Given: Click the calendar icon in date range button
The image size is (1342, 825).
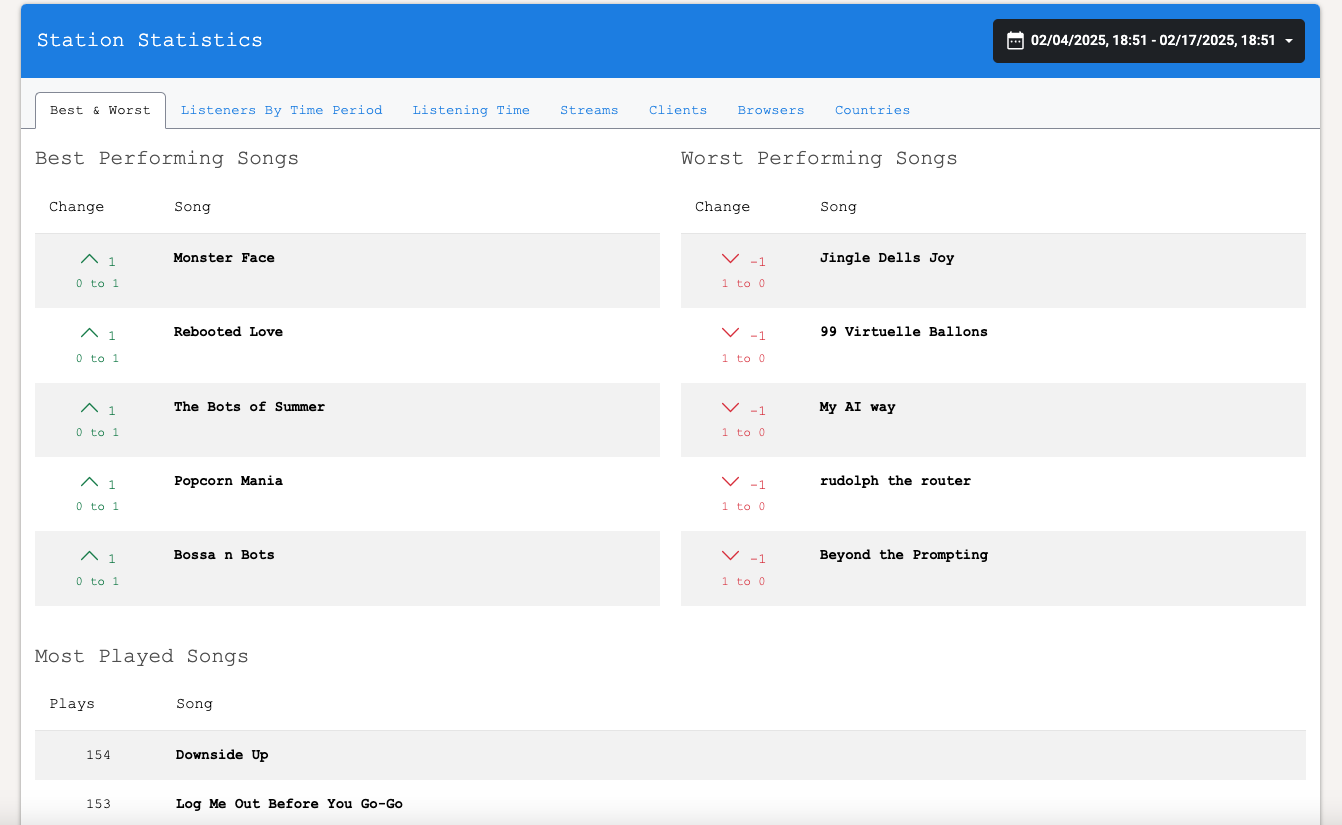Looking at the screenshot, I should pyautogui.click(x=1015, y=41).
